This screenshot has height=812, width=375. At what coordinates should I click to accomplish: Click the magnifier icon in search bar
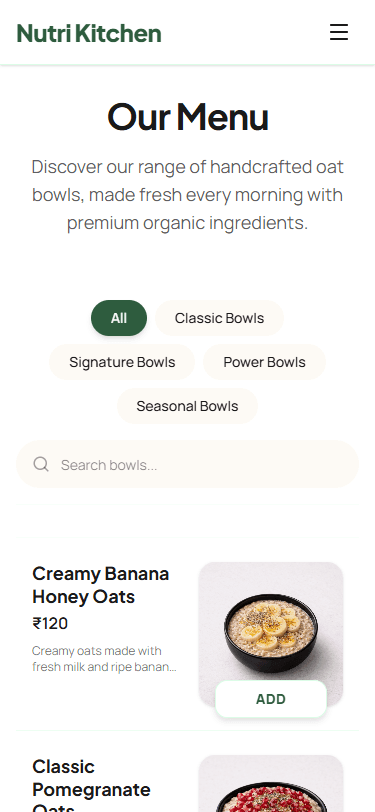(41, 464)
